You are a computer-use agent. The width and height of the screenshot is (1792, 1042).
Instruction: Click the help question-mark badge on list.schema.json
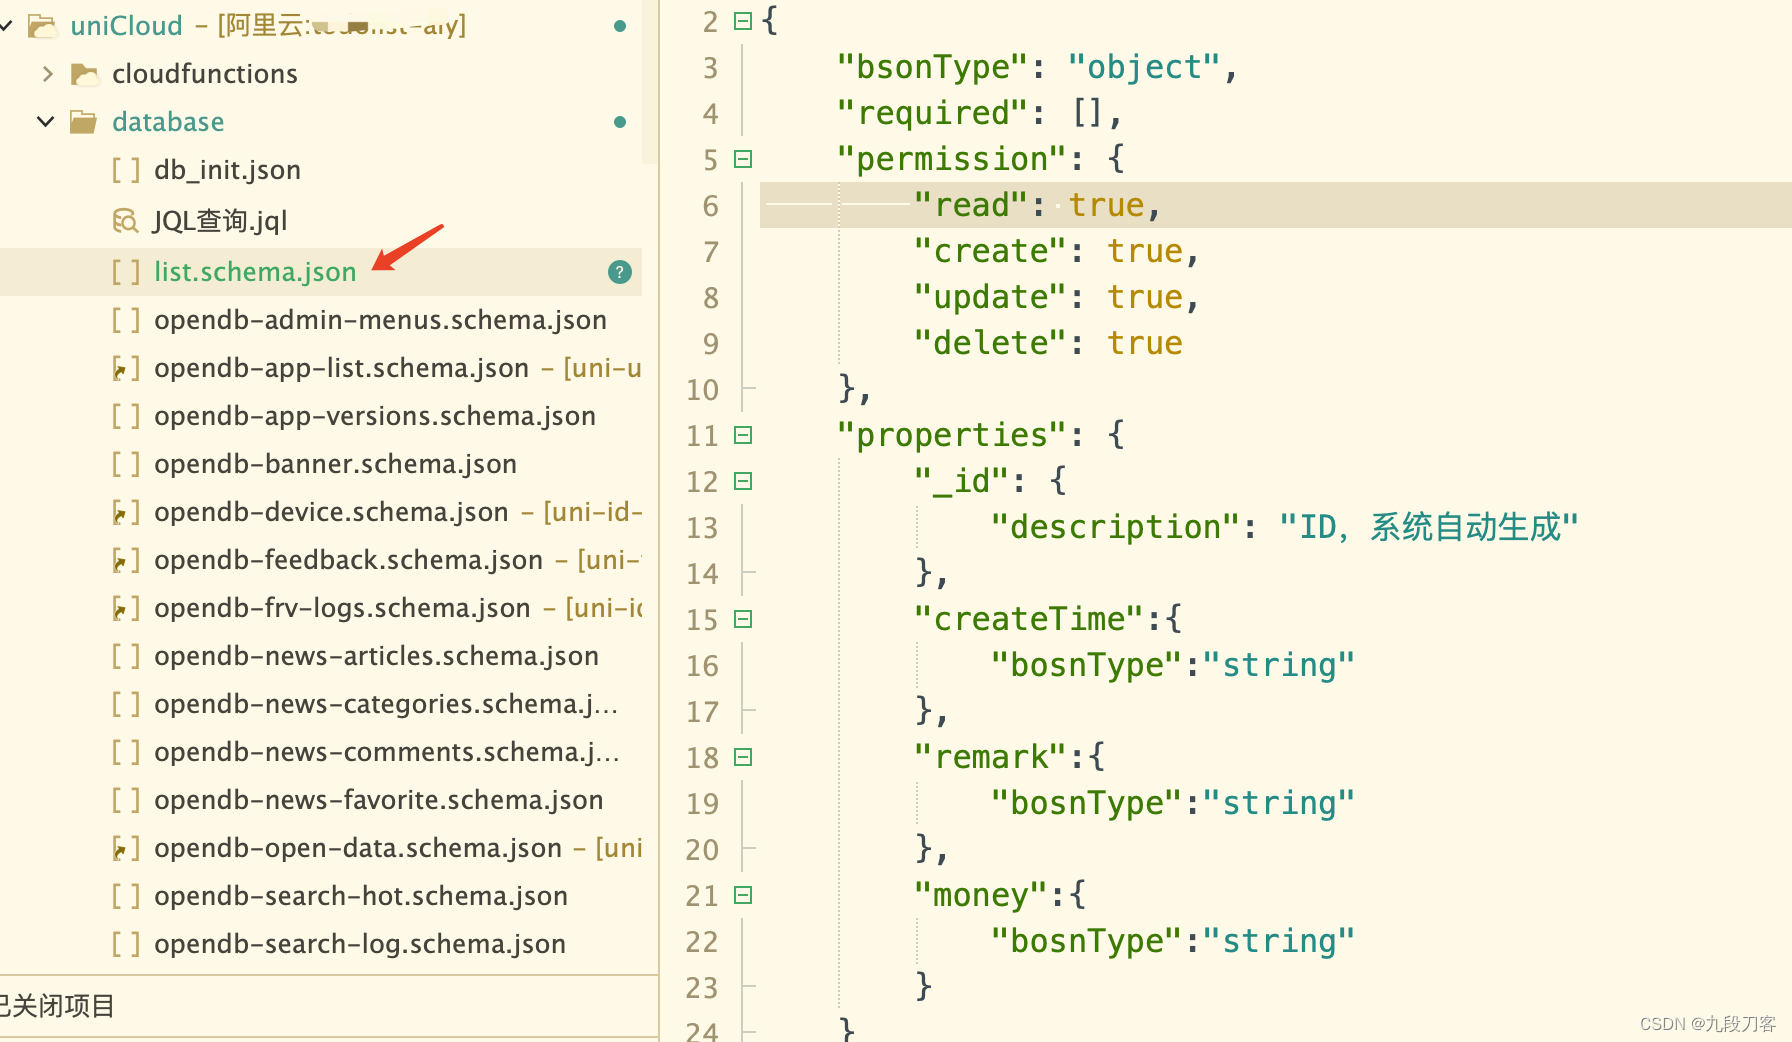click(x=620, y=272)
